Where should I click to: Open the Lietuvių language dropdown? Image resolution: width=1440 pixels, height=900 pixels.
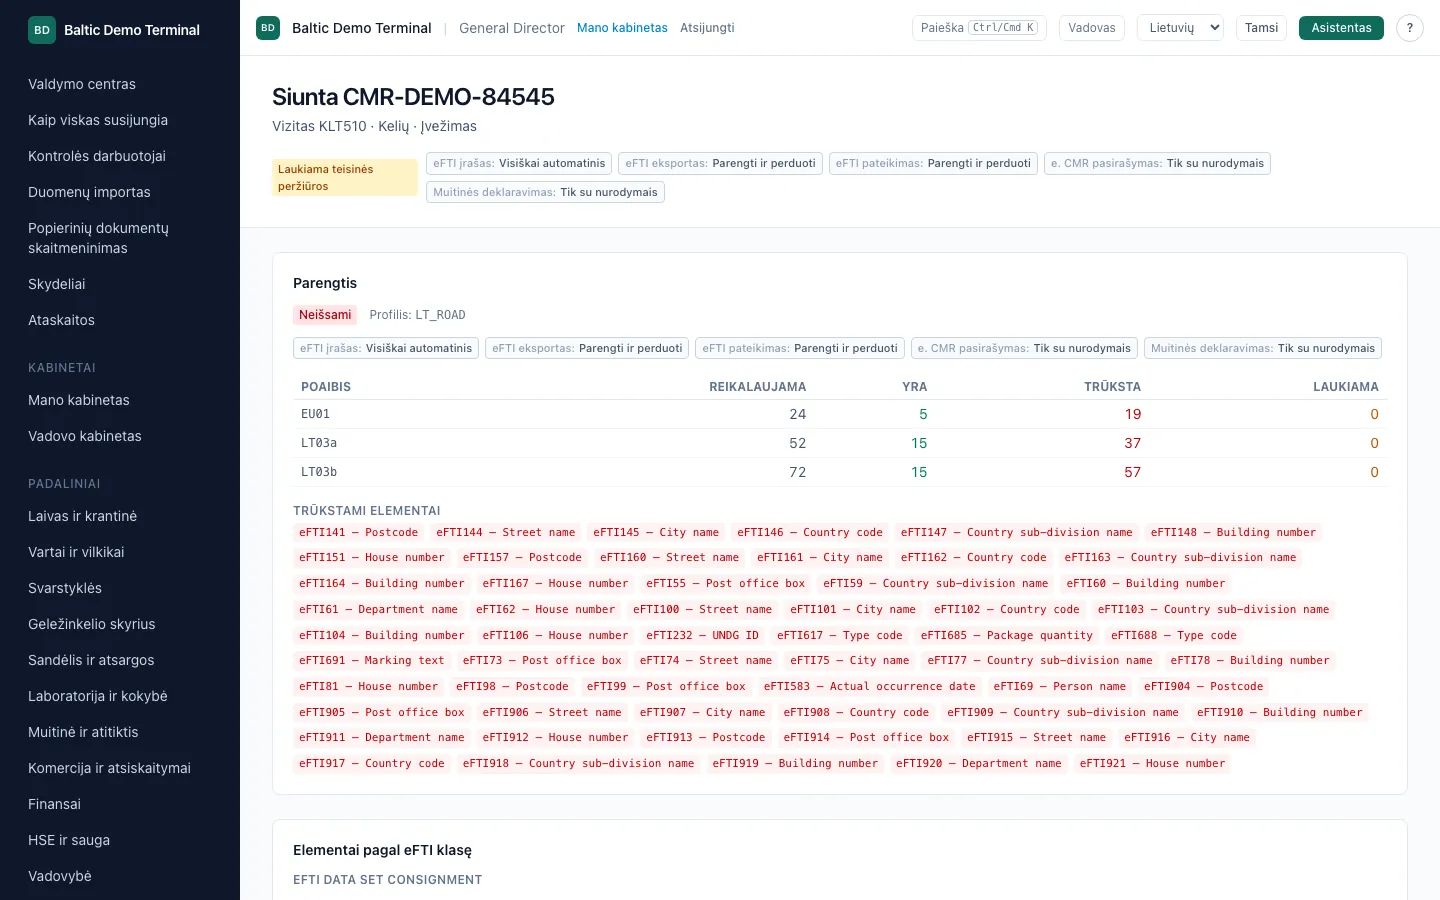[x=1181, y=28]
